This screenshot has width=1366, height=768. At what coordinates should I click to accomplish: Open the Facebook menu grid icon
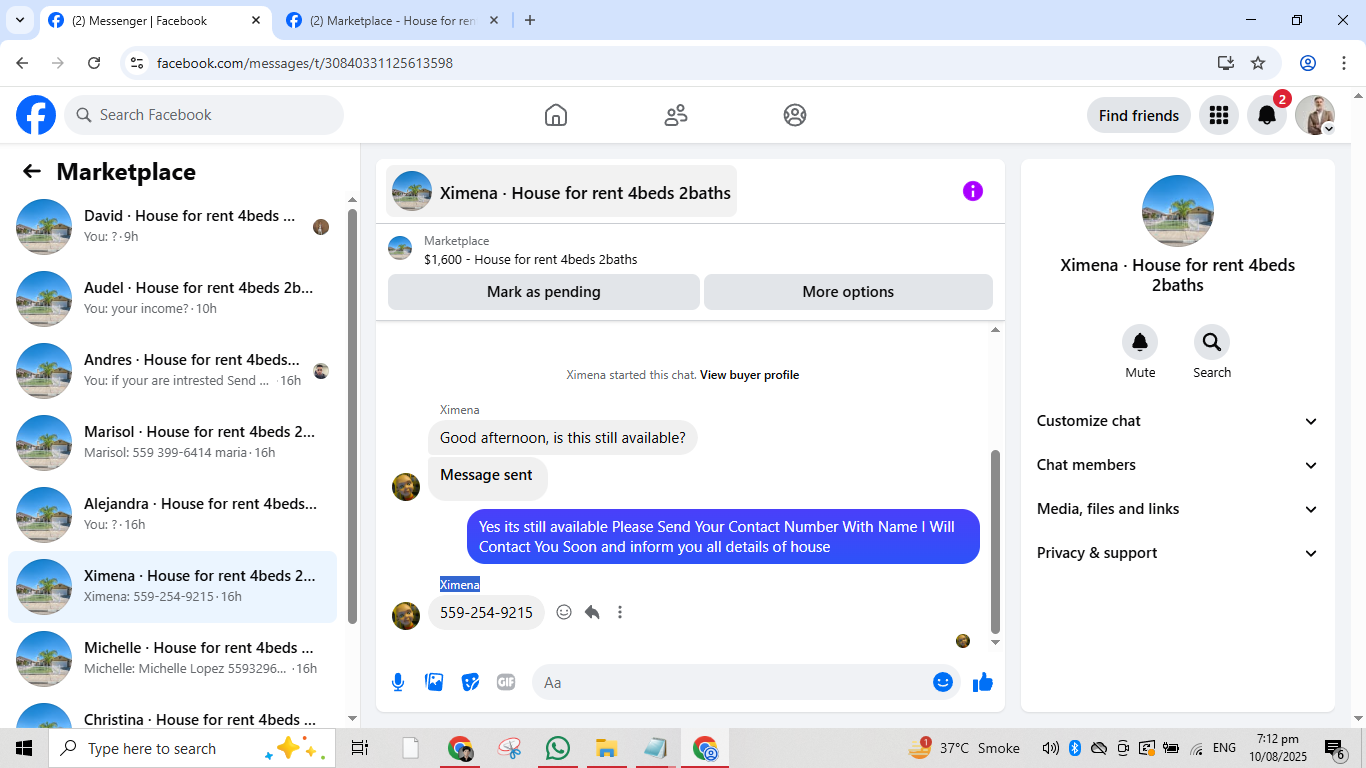(1218, 115)
